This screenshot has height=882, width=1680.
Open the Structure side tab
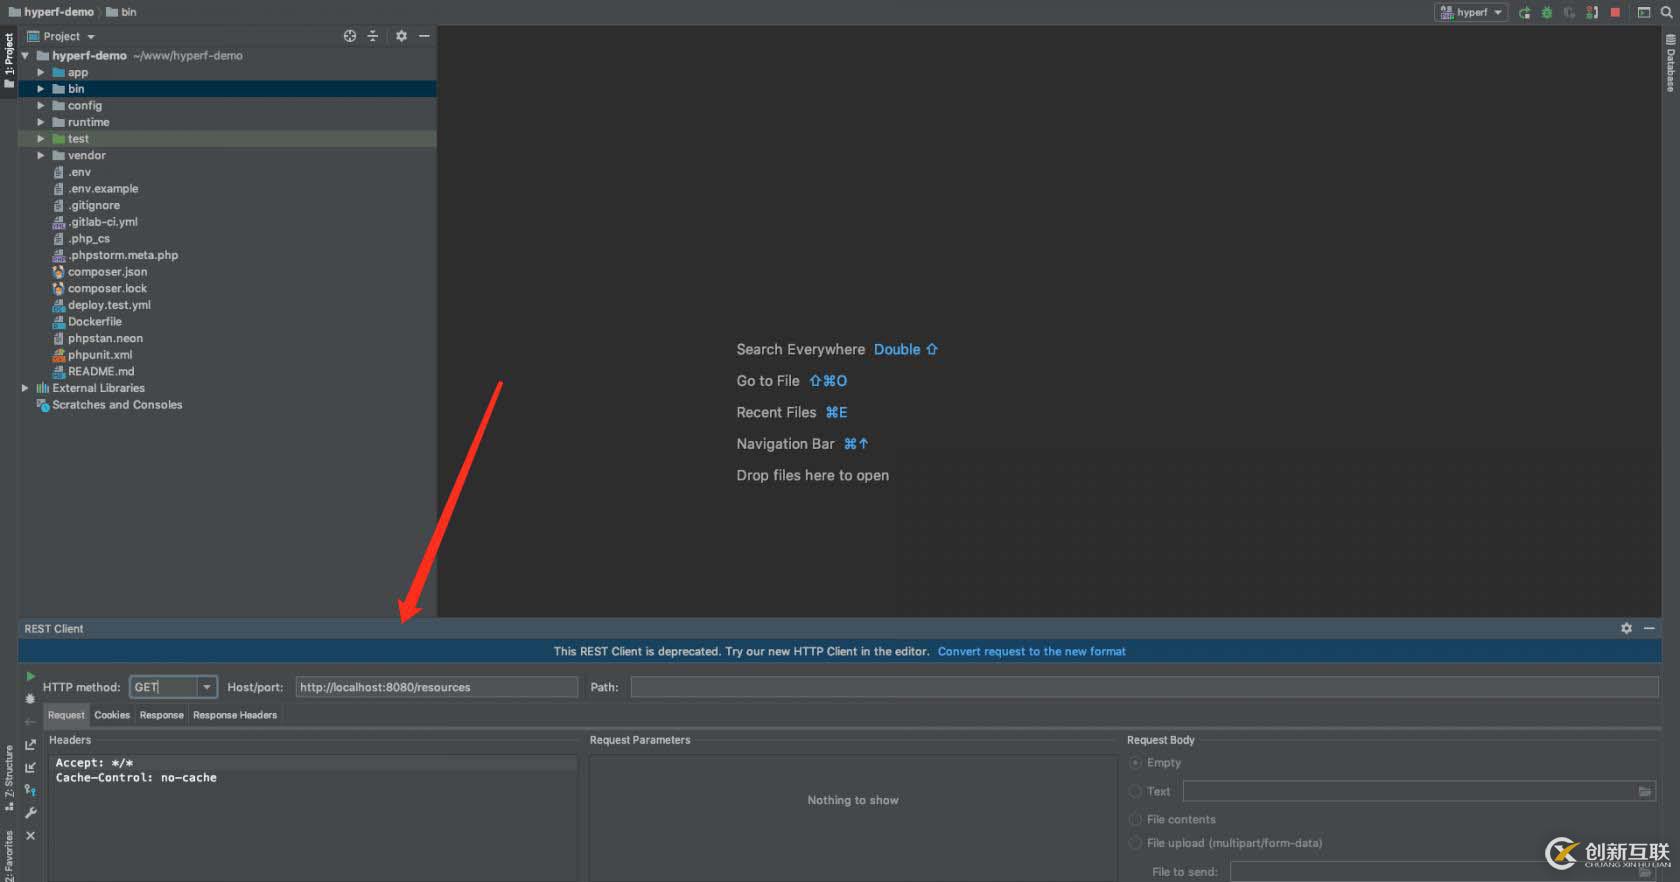coord(9,778)
